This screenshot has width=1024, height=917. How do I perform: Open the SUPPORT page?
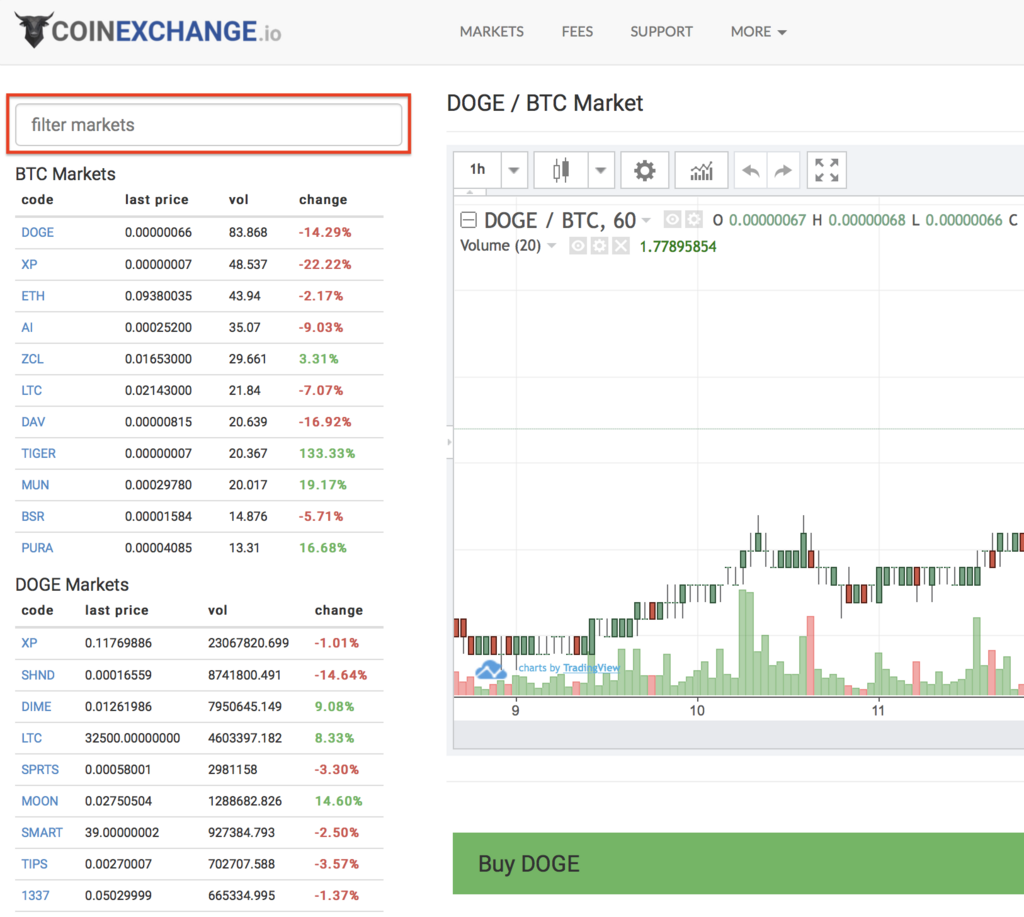[x=661, y=31]
